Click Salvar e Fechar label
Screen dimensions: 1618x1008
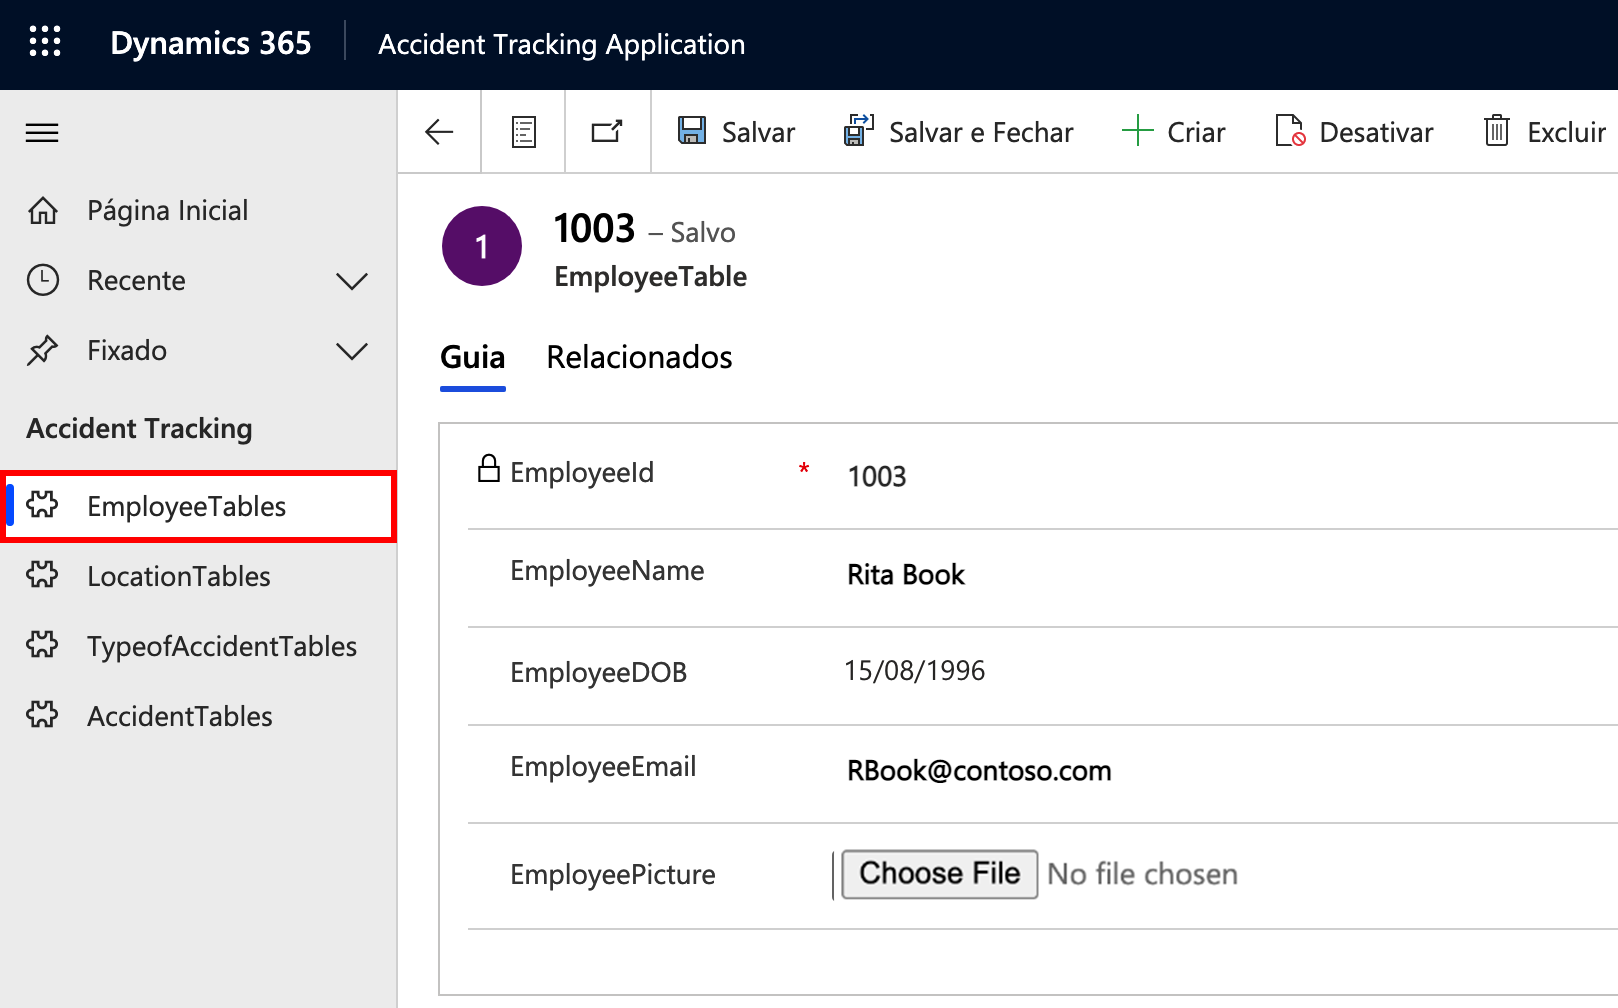tap(981, 132)
